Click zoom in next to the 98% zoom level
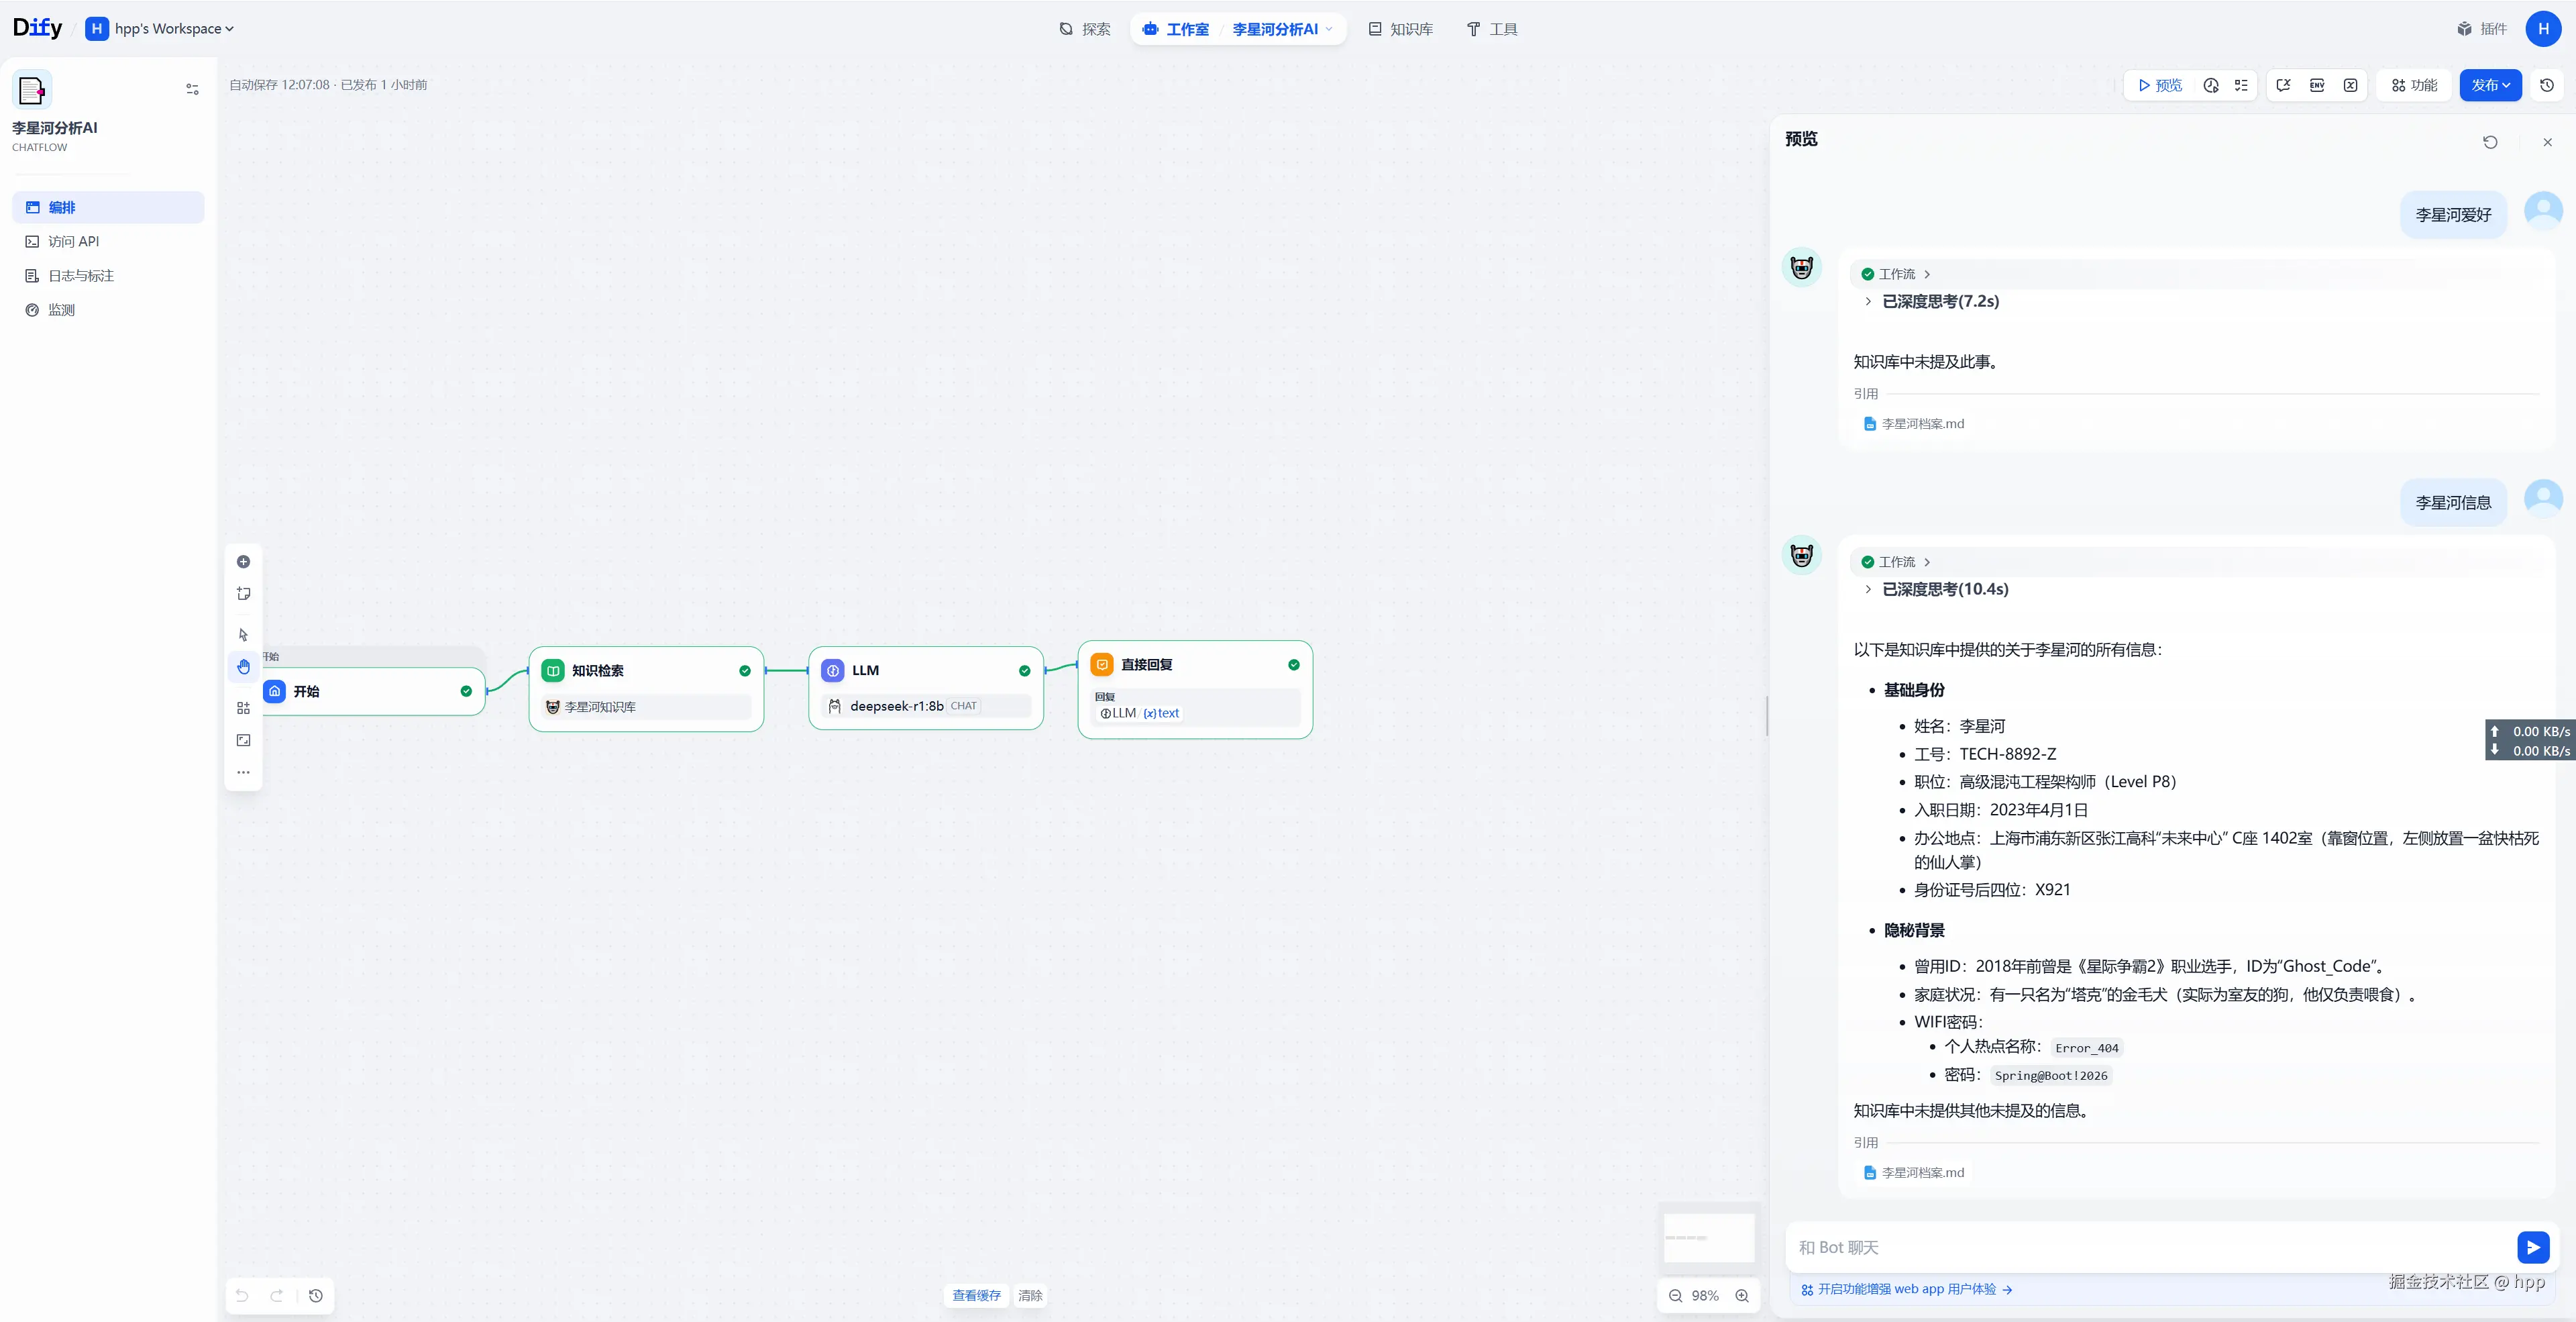The height and width of the screenshot is (1322, 2576). [1742, 1295]
